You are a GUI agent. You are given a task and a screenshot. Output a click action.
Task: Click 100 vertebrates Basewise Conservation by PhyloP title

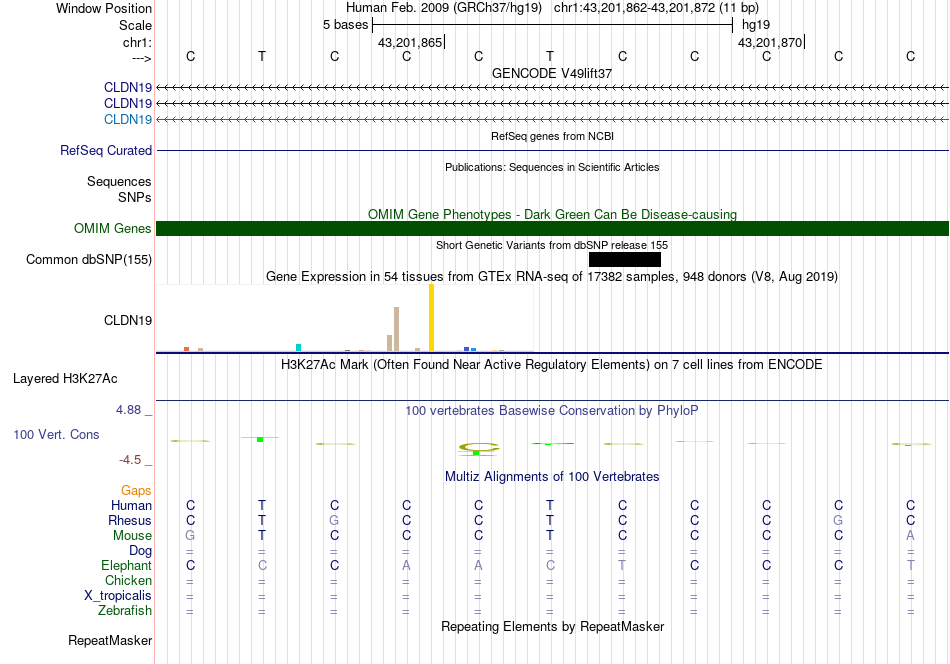552,411
